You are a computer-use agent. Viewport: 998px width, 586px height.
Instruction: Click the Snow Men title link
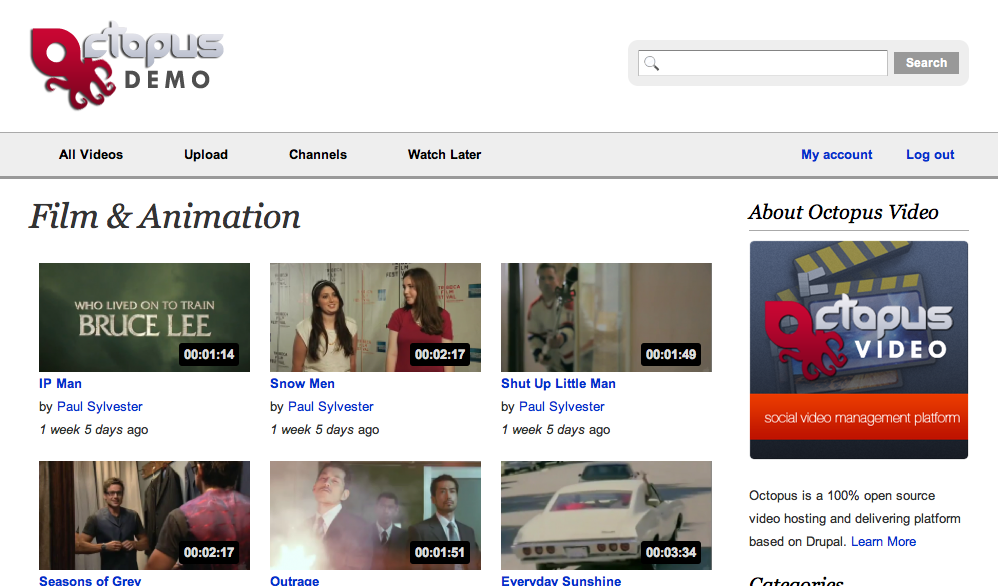302,384
